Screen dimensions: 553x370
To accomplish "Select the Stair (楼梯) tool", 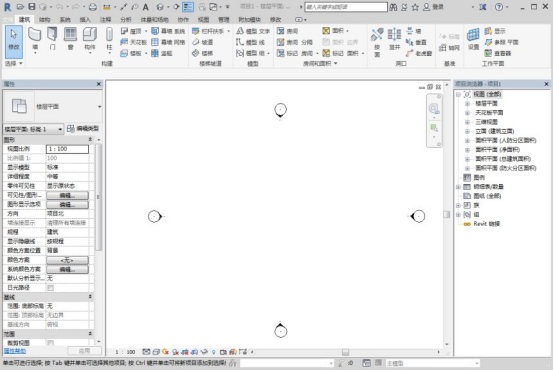I will (202, 53).
